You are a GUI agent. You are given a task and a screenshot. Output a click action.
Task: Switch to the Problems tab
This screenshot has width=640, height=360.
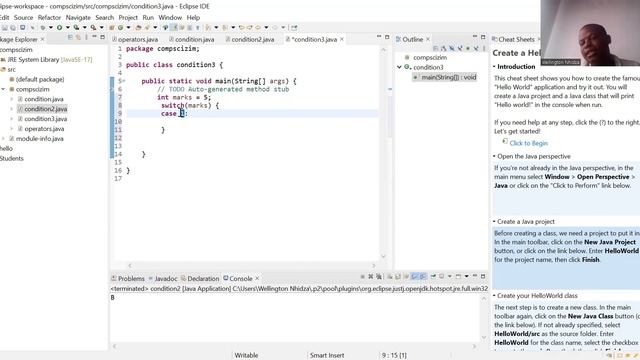tap(128, 279)
